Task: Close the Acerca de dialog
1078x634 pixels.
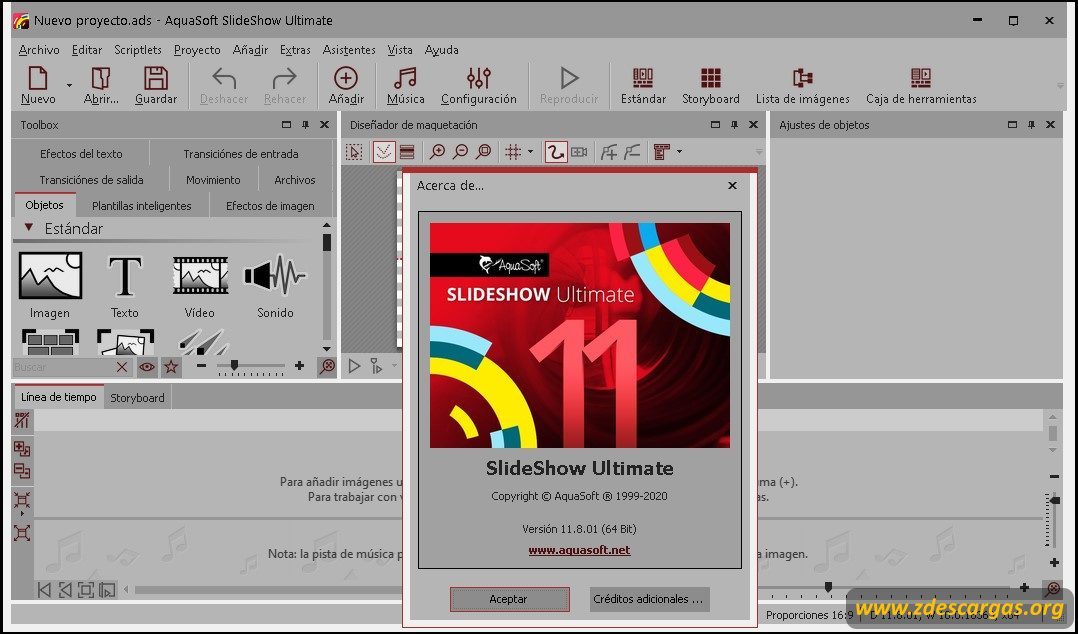Action: point(732,186)
